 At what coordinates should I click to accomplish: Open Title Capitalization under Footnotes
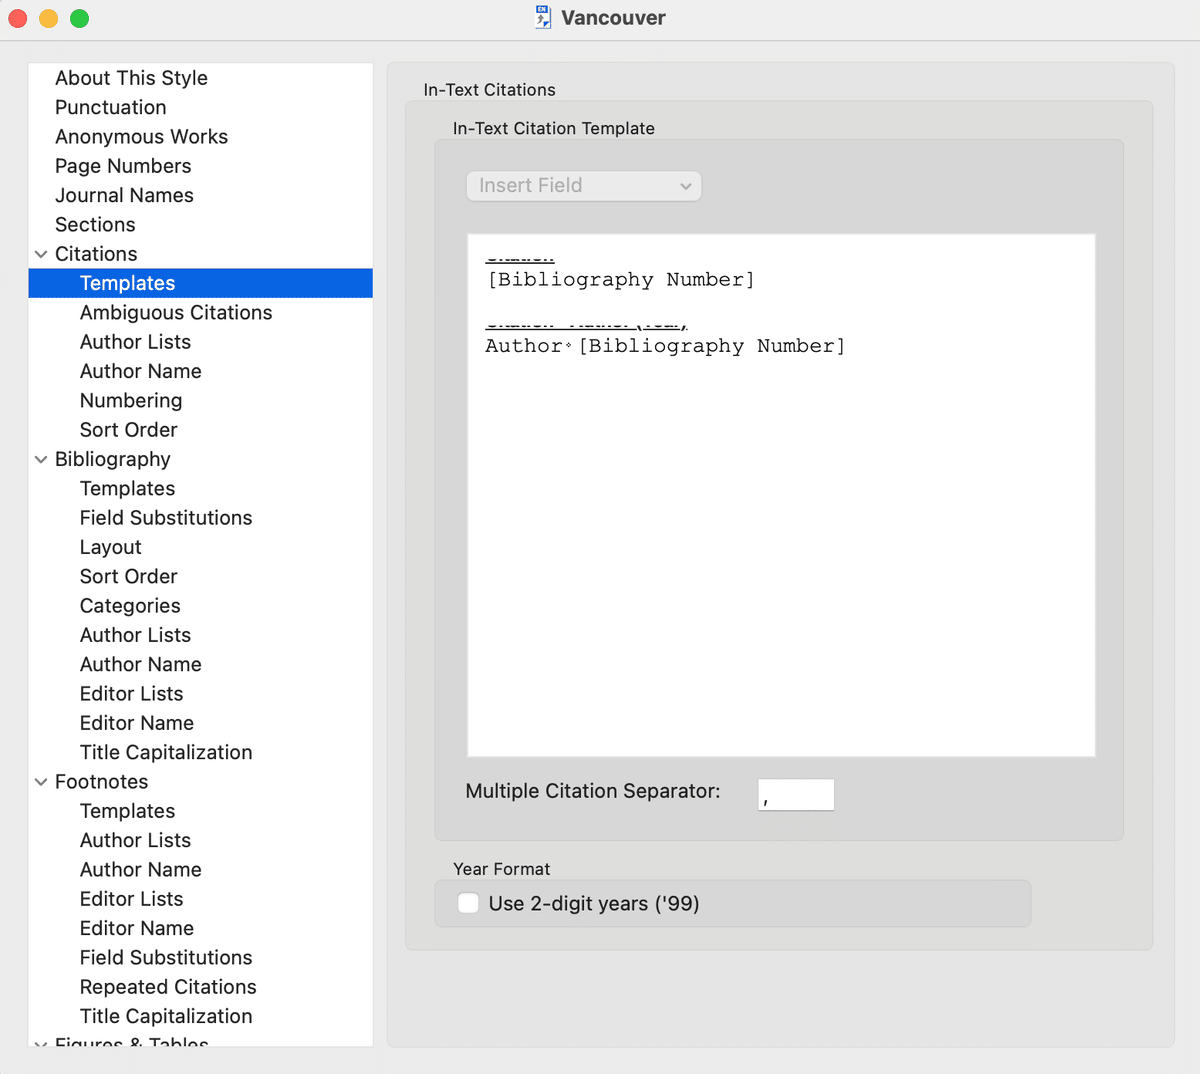(166, 1017)
